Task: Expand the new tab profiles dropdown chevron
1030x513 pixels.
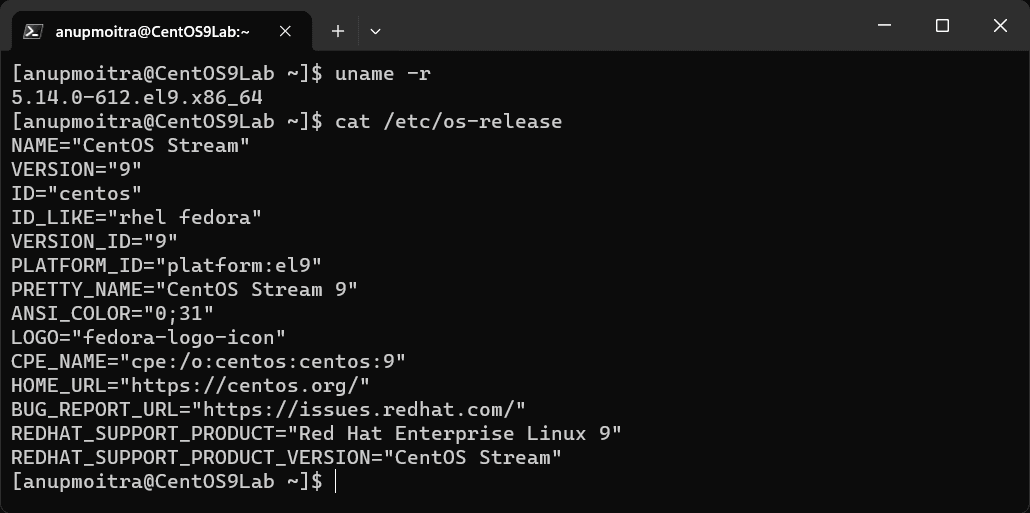Action: tap(375, 31)
